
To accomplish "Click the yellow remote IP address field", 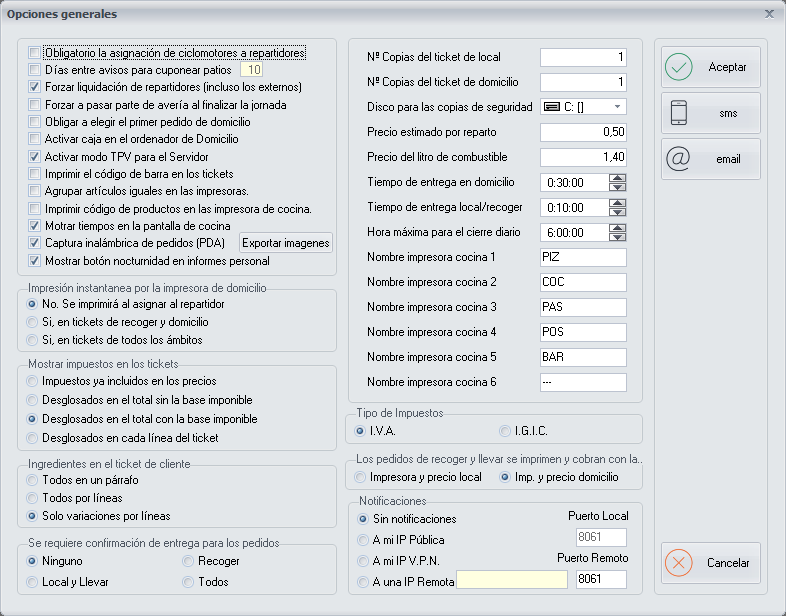I will (x=511, y=580).
